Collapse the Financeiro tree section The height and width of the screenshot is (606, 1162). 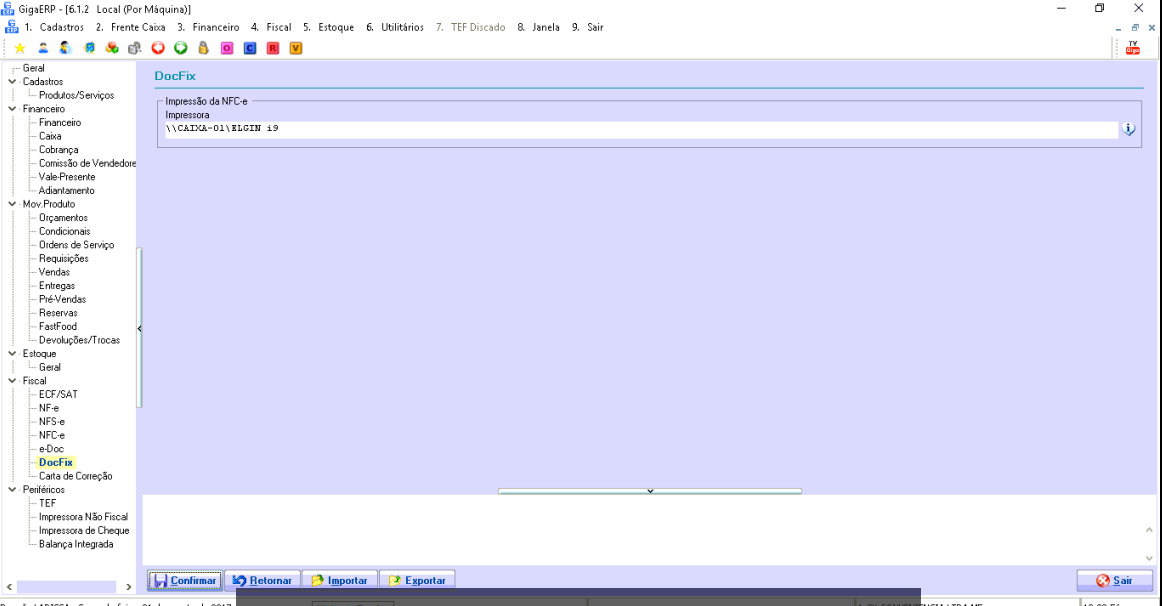(12, 109)
